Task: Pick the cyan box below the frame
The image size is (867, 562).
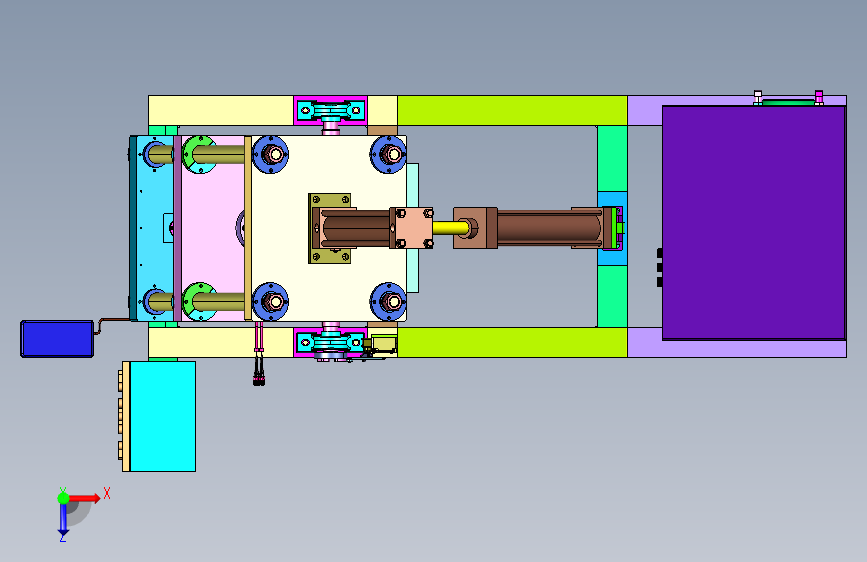Action: pyautogui.click(x=163, y=416)
